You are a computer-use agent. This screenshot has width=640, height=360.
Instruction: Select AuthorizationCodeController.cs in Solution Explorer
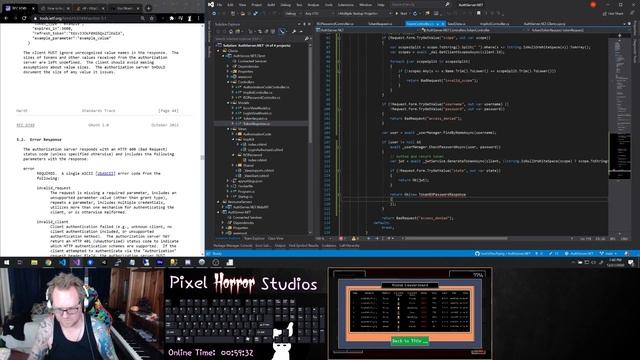266,87
